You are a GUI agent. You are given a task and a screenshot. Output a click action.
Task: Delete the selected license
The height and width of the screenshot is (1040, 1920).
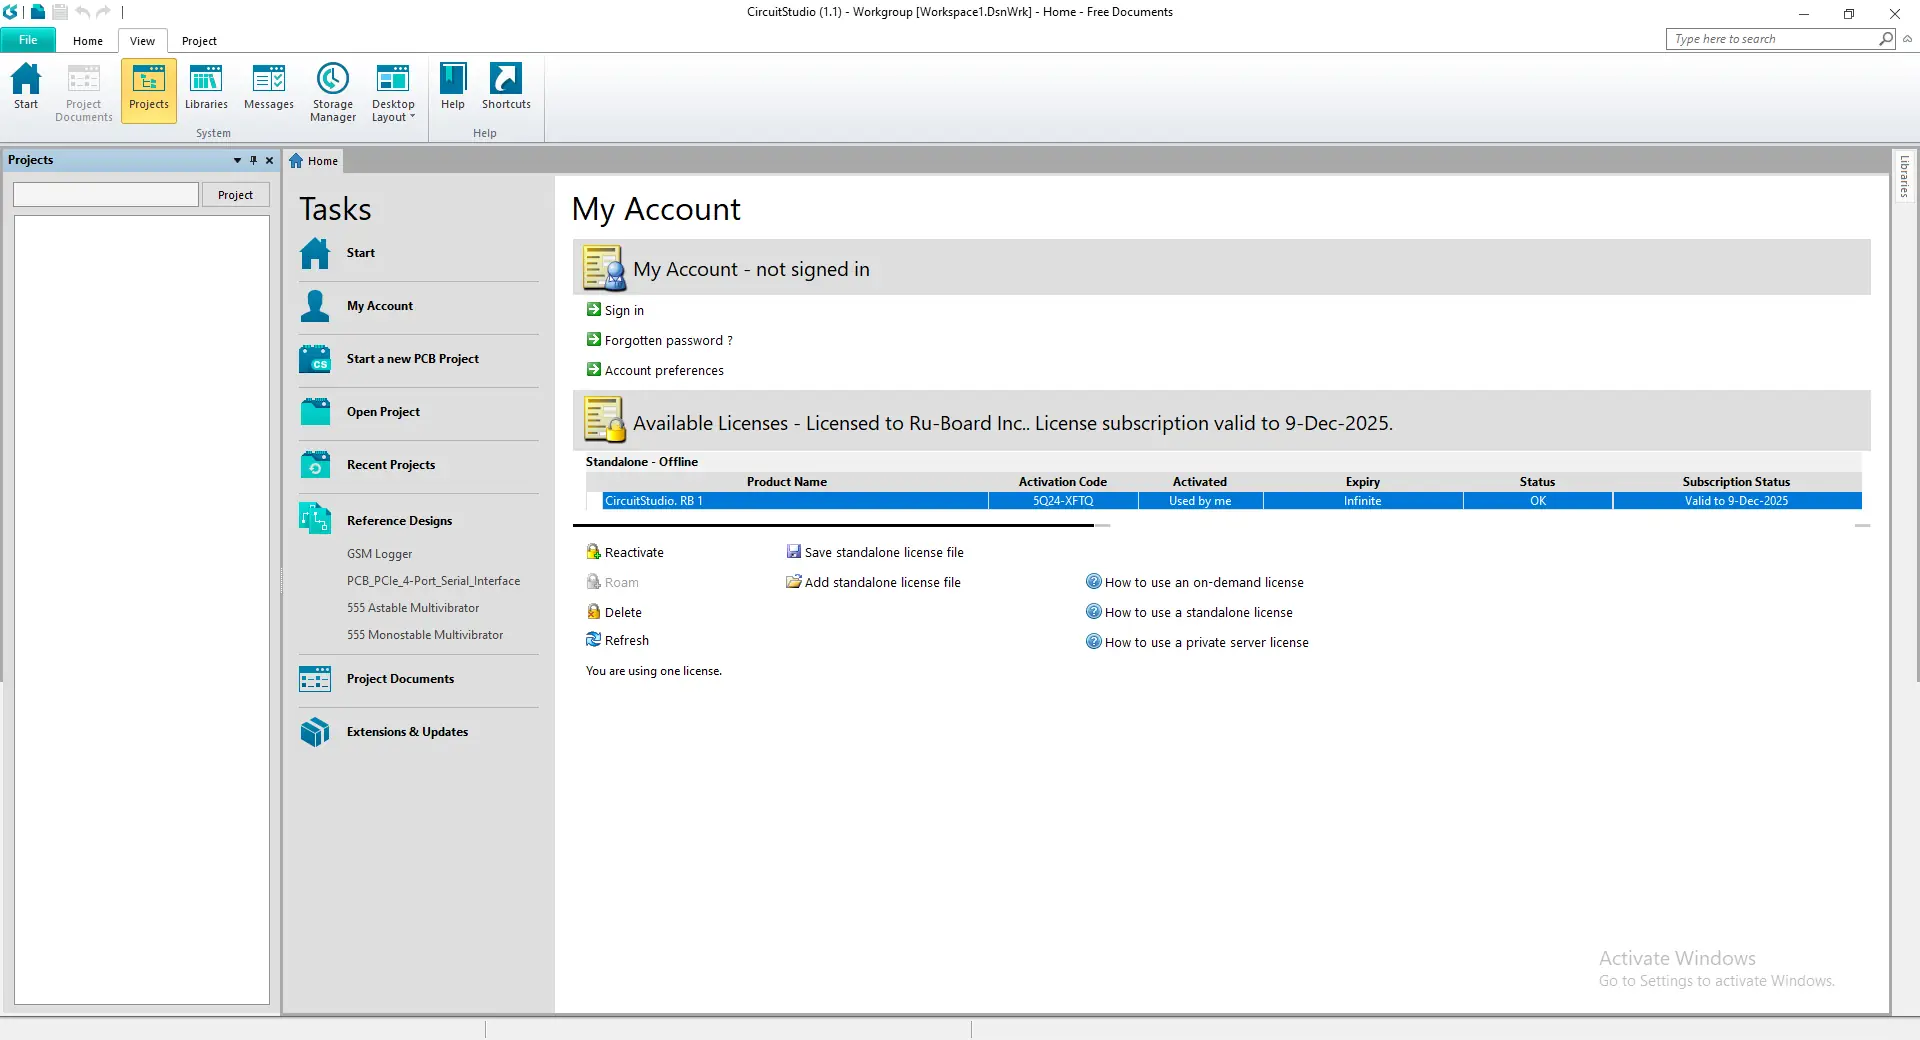[614, 613]
